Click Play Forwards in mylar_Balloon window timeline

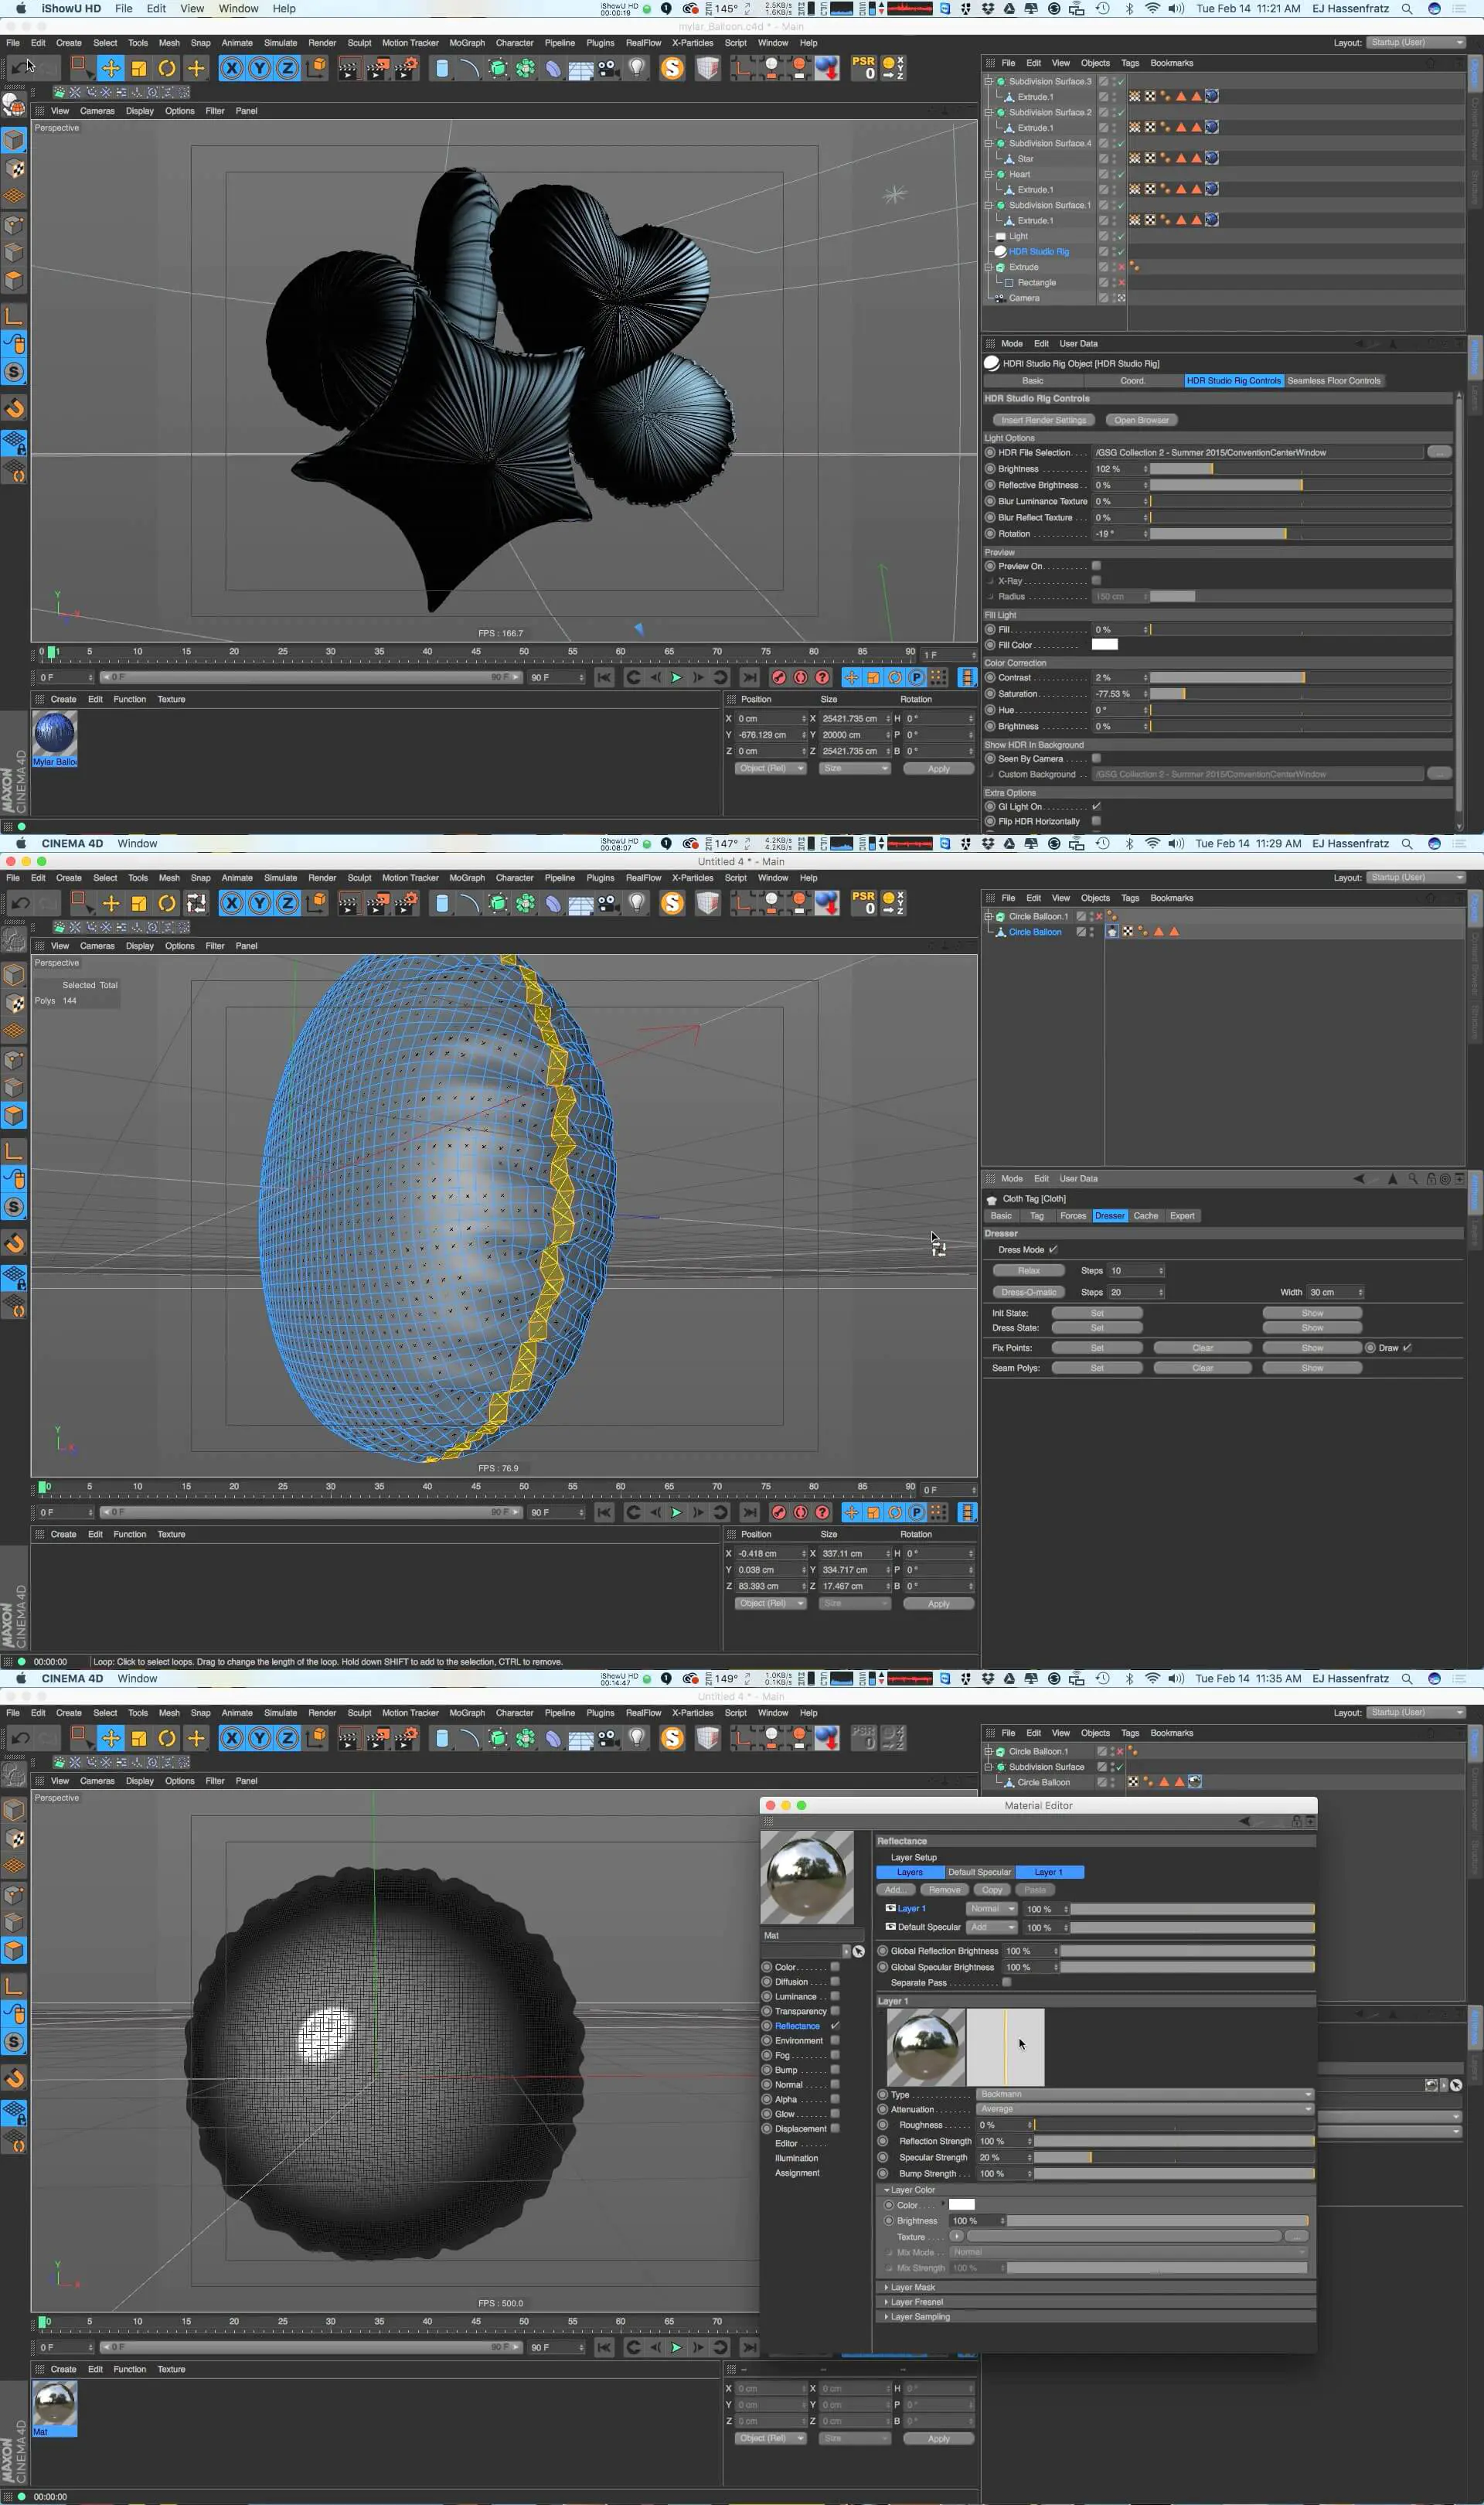(x=676, y=677)
